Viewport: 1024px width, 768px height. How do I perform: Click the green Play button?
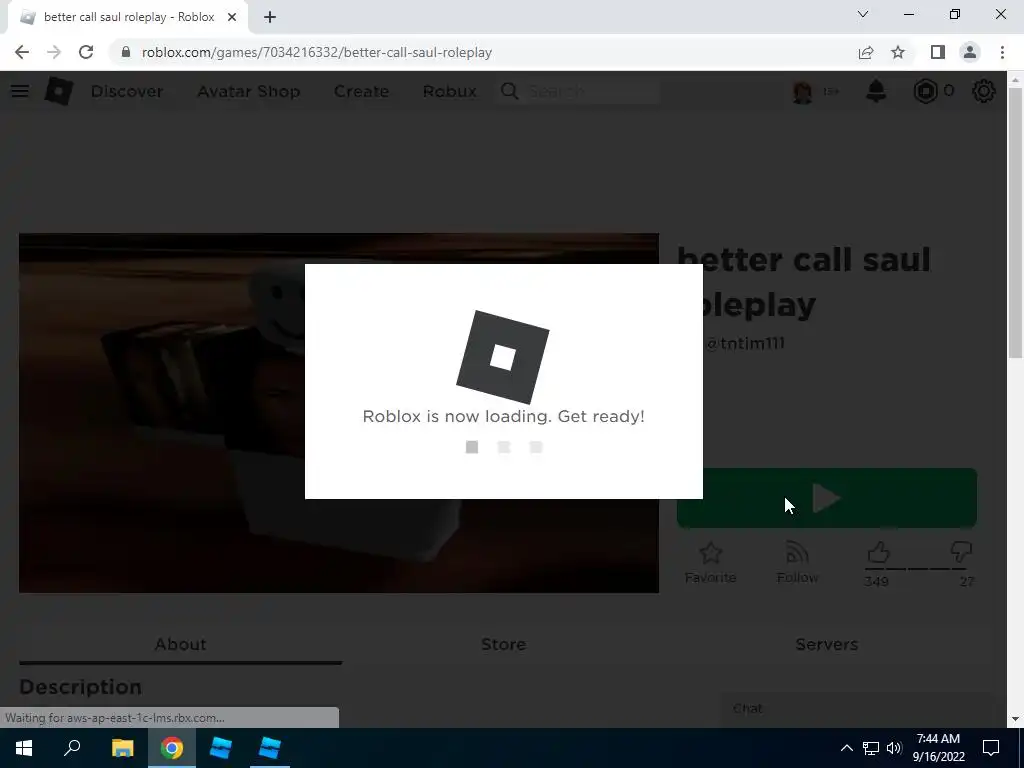point(827,498)
